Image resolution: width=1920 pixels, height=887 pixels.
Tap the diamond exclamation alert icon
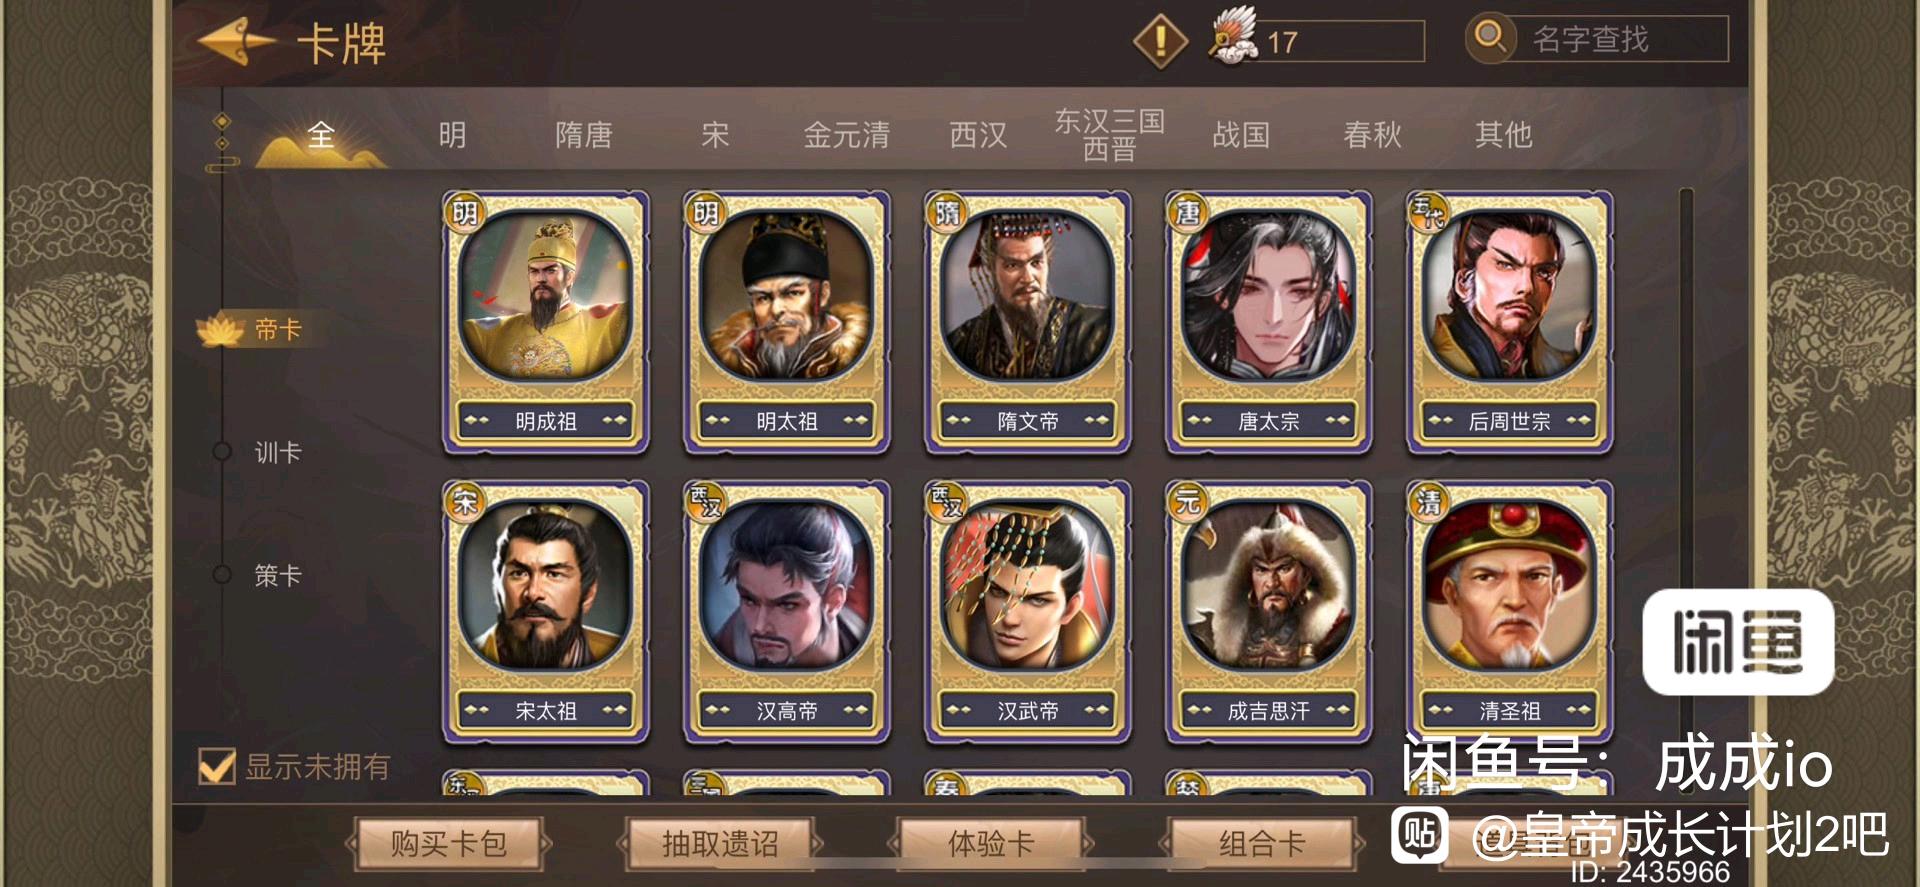coord(1160,41)
